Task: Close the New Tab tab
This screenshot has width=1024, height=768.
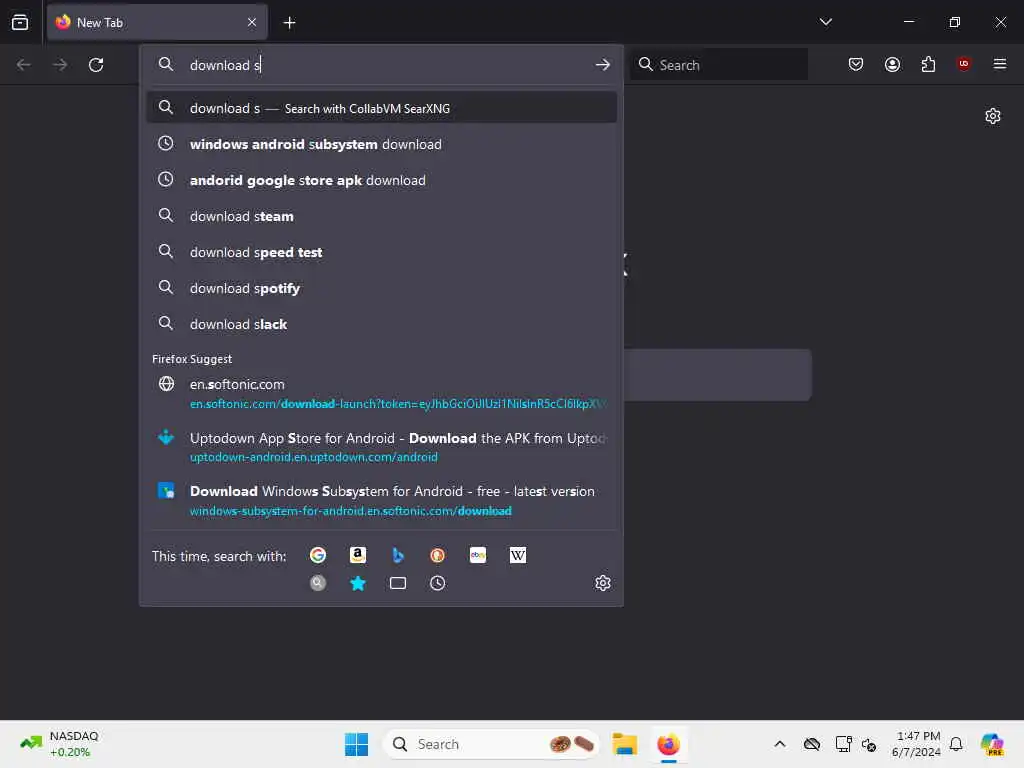Action: [252, 22]
